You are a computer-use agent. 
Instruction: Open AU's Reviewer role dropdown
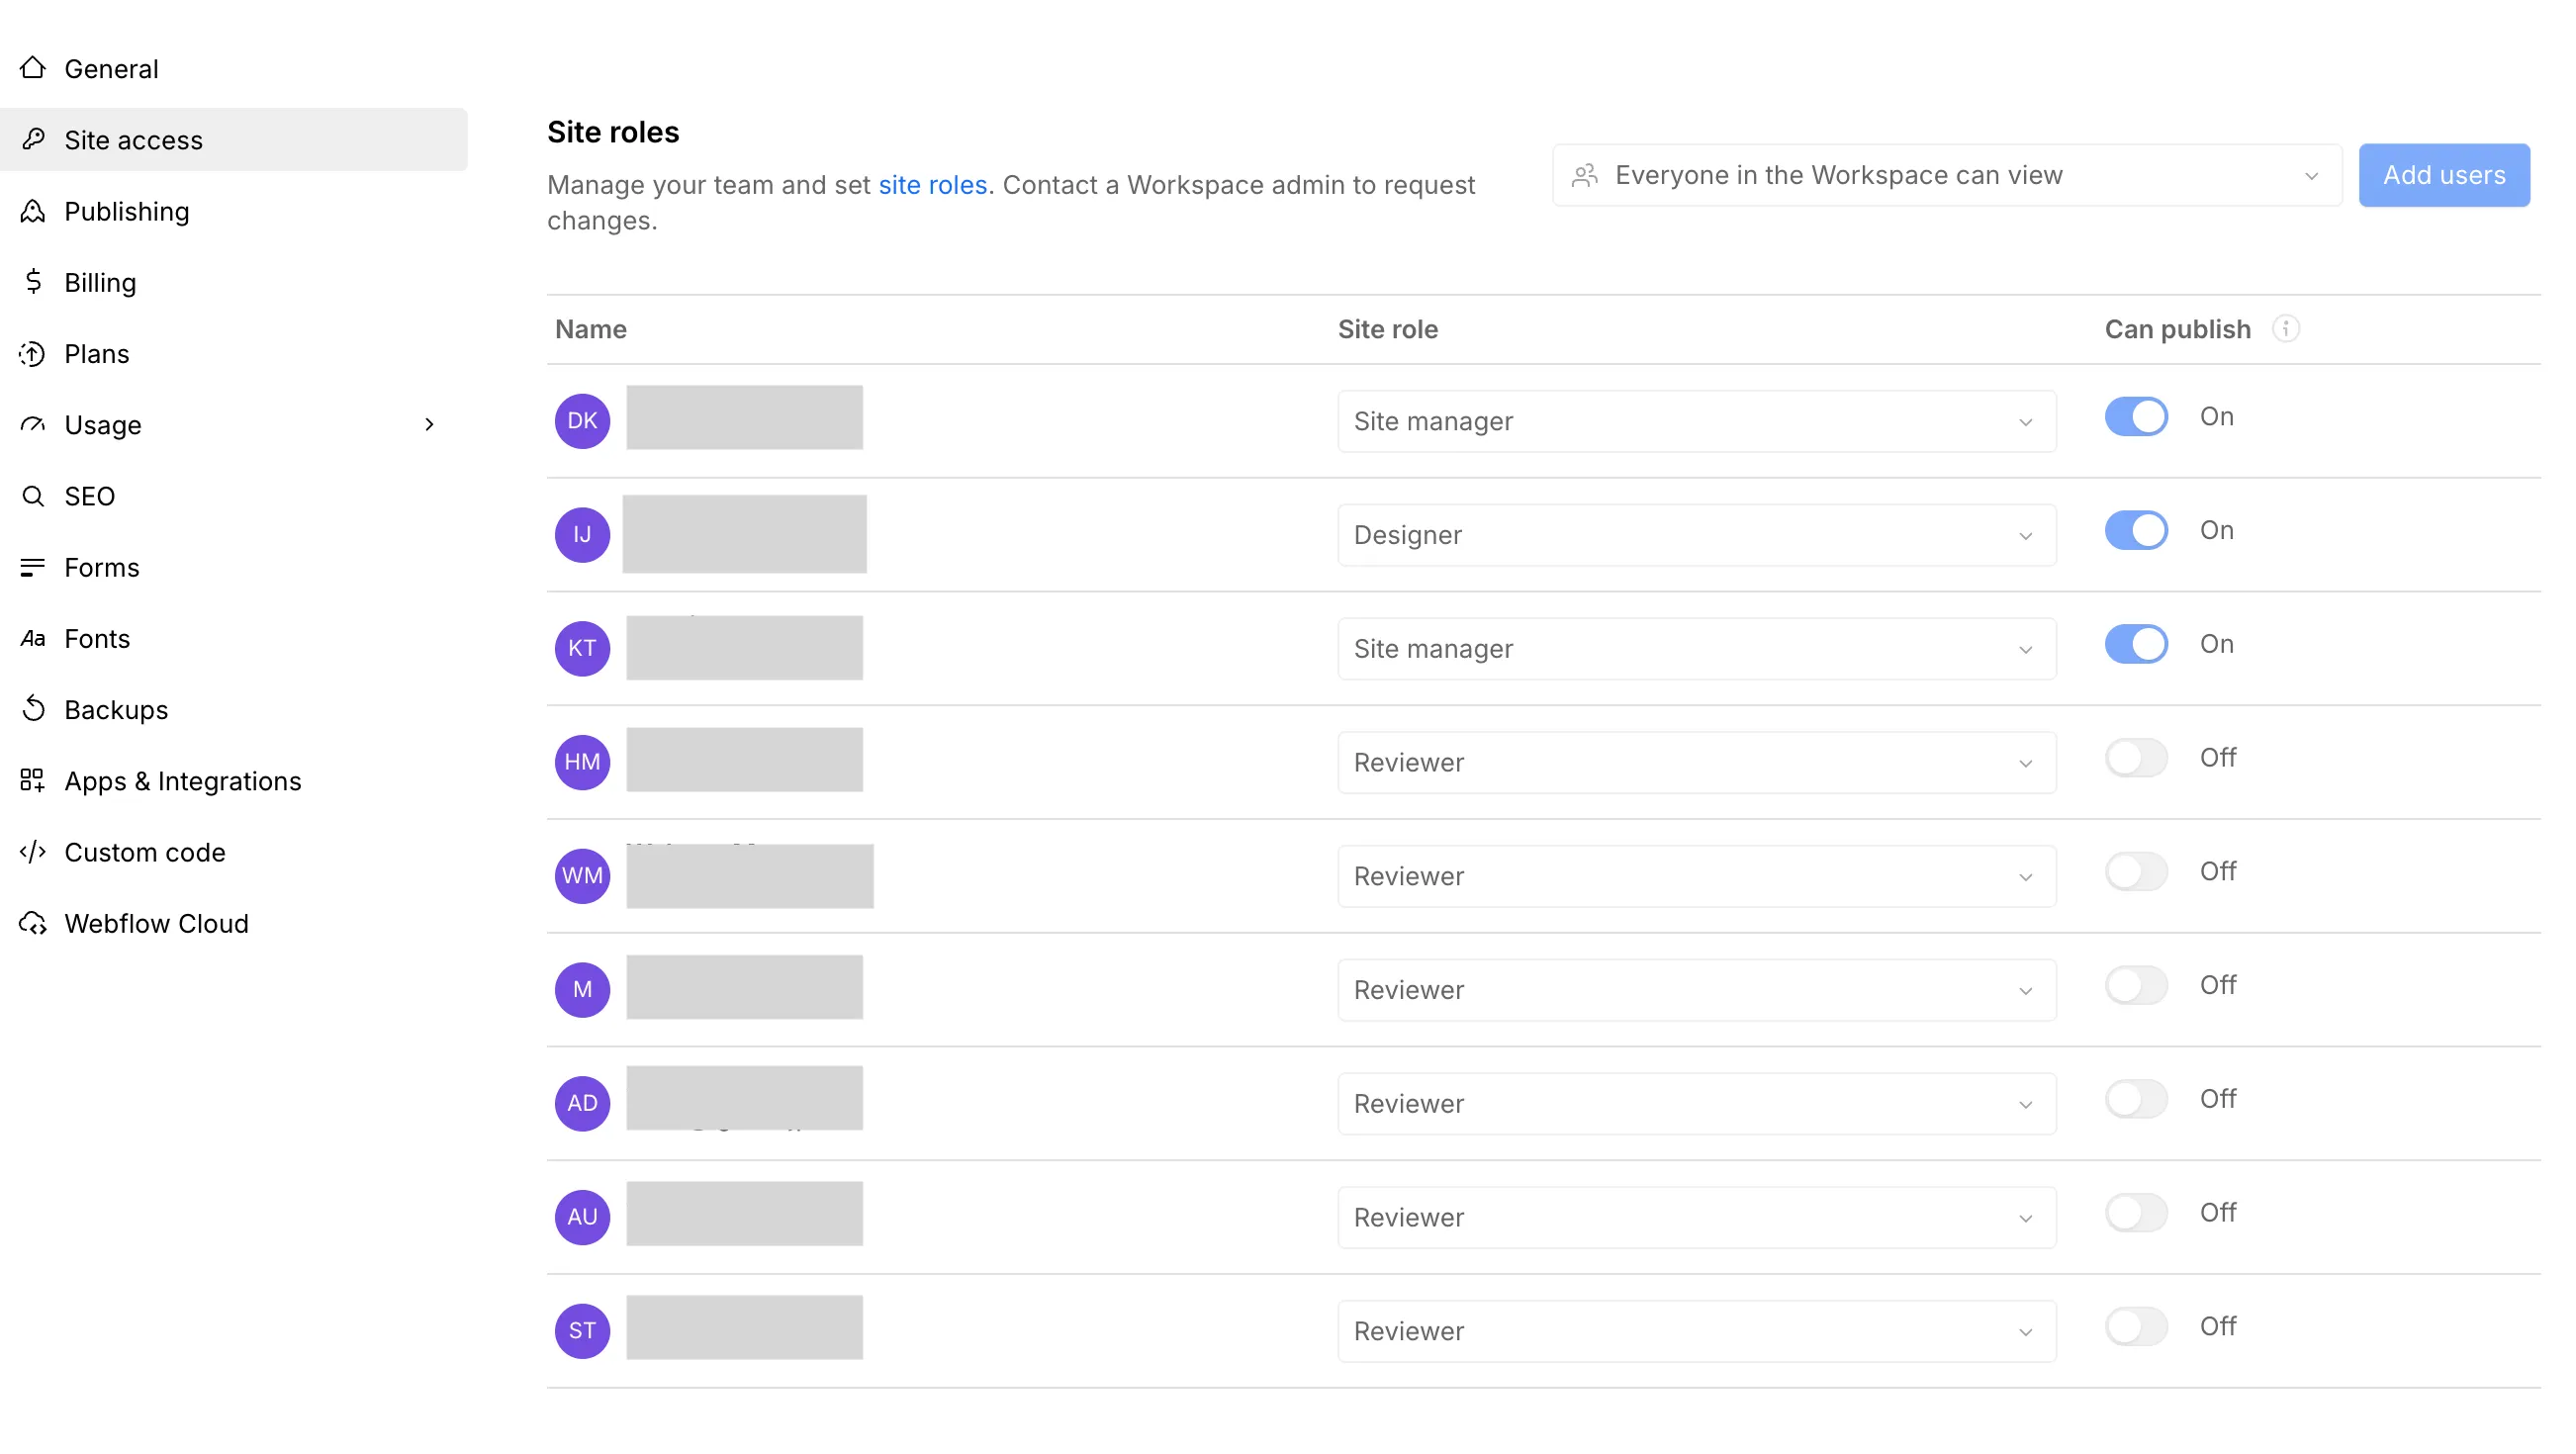pos(1697,1218)
